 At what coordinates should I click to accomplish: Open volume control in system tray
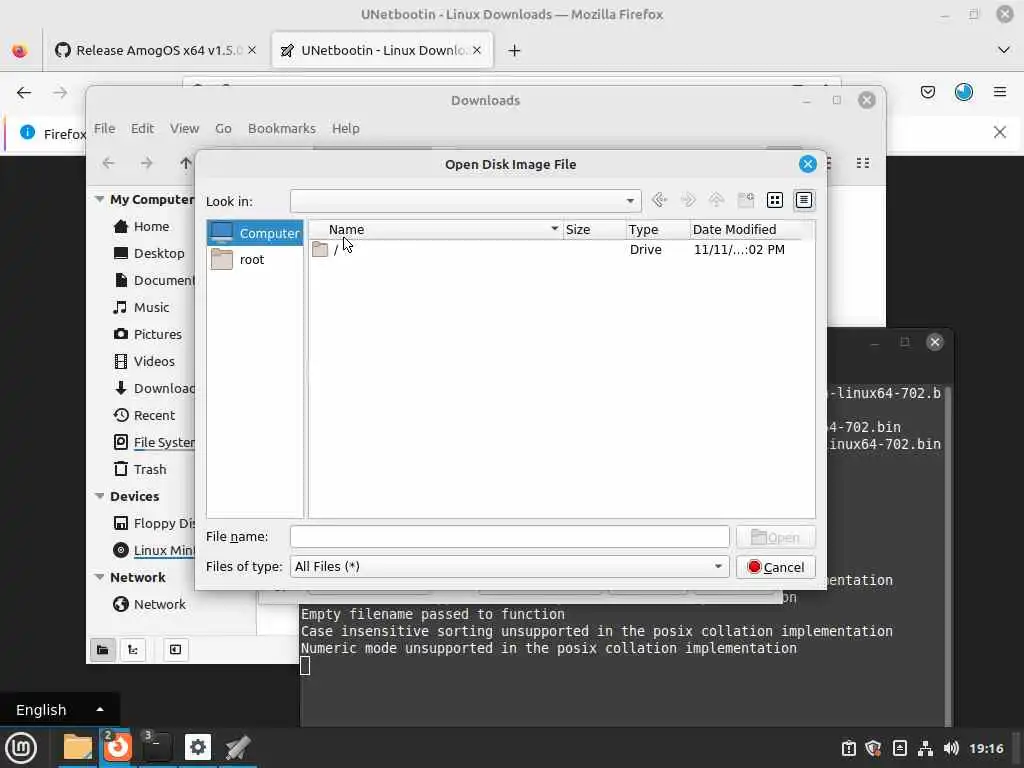(x=952, y=748)
